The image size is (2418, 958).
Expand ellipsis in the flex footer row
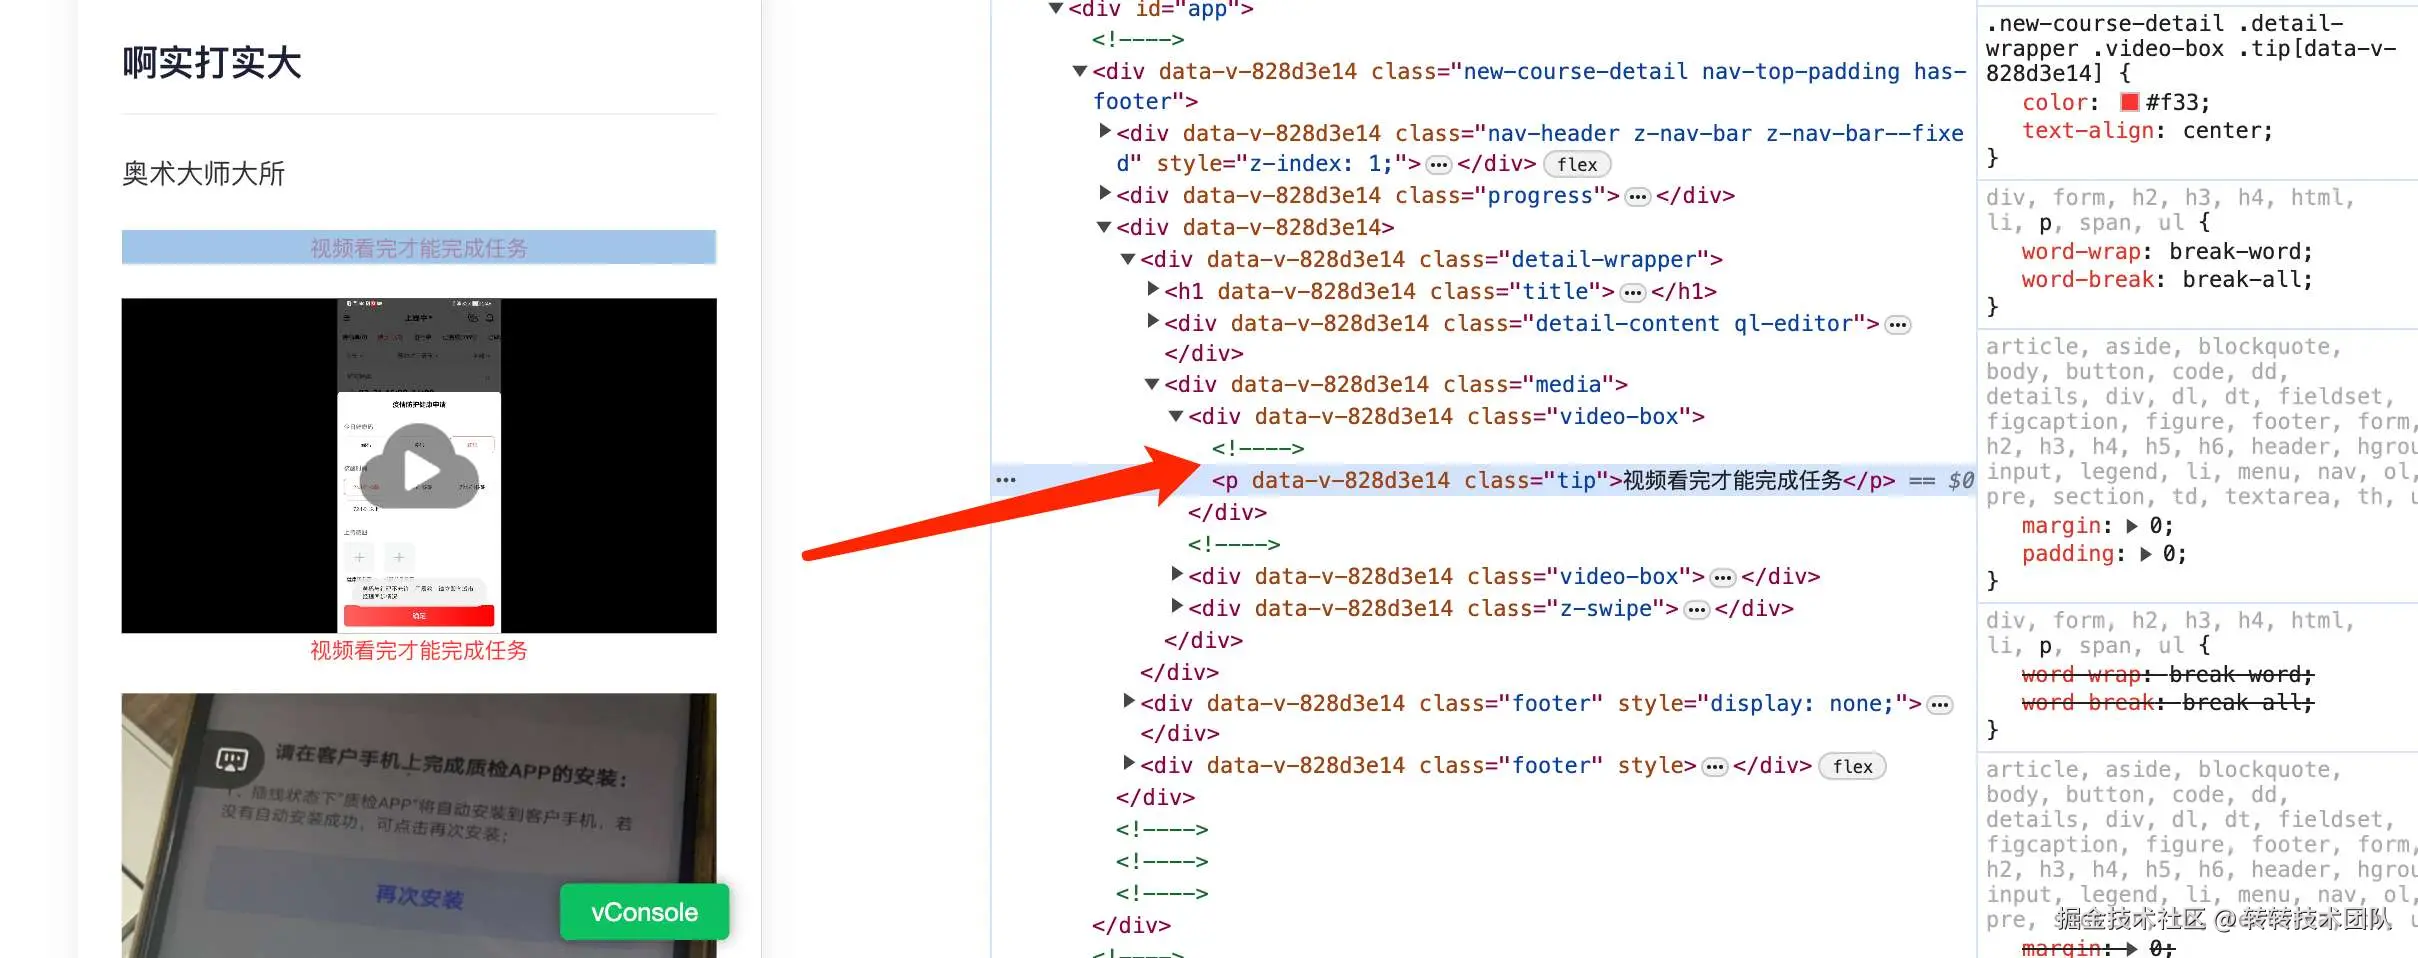(1715, 767)
